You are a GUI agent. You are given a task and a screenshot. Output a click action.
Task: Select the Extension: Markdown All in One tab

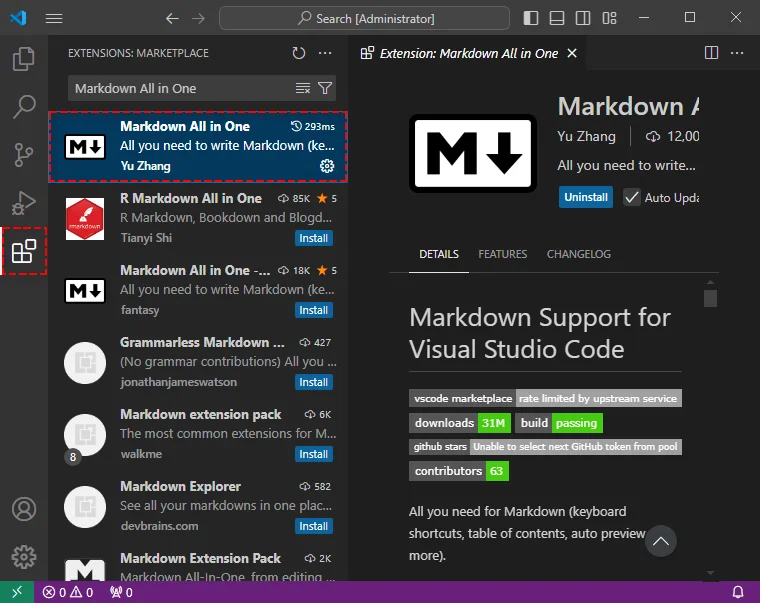click(x=469, y=53)
